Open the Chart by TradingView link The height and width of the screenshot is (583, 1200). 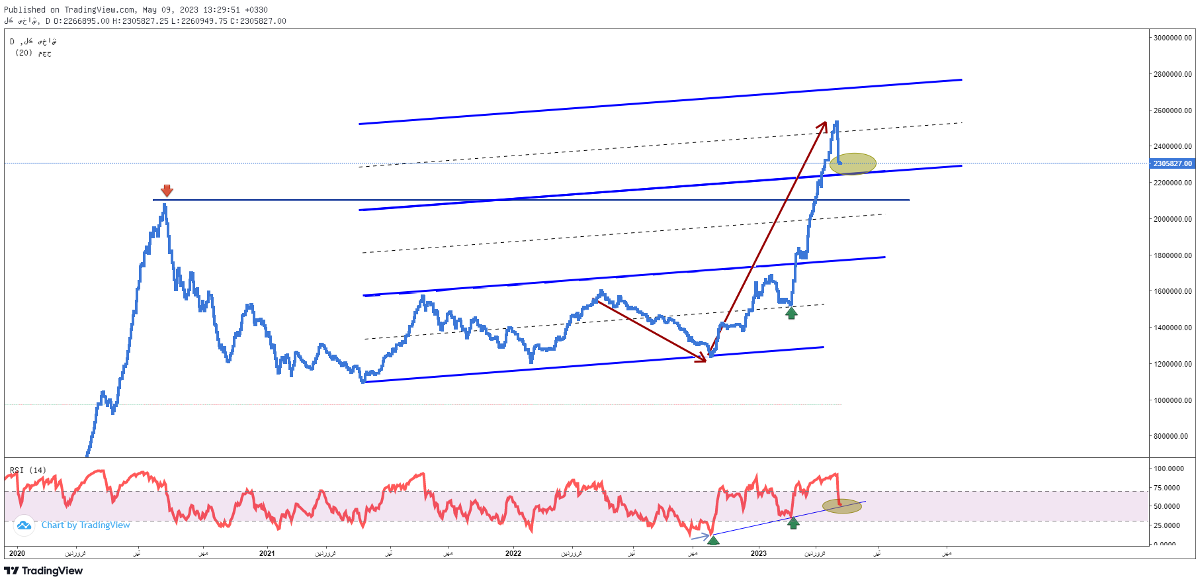(85, 525)
